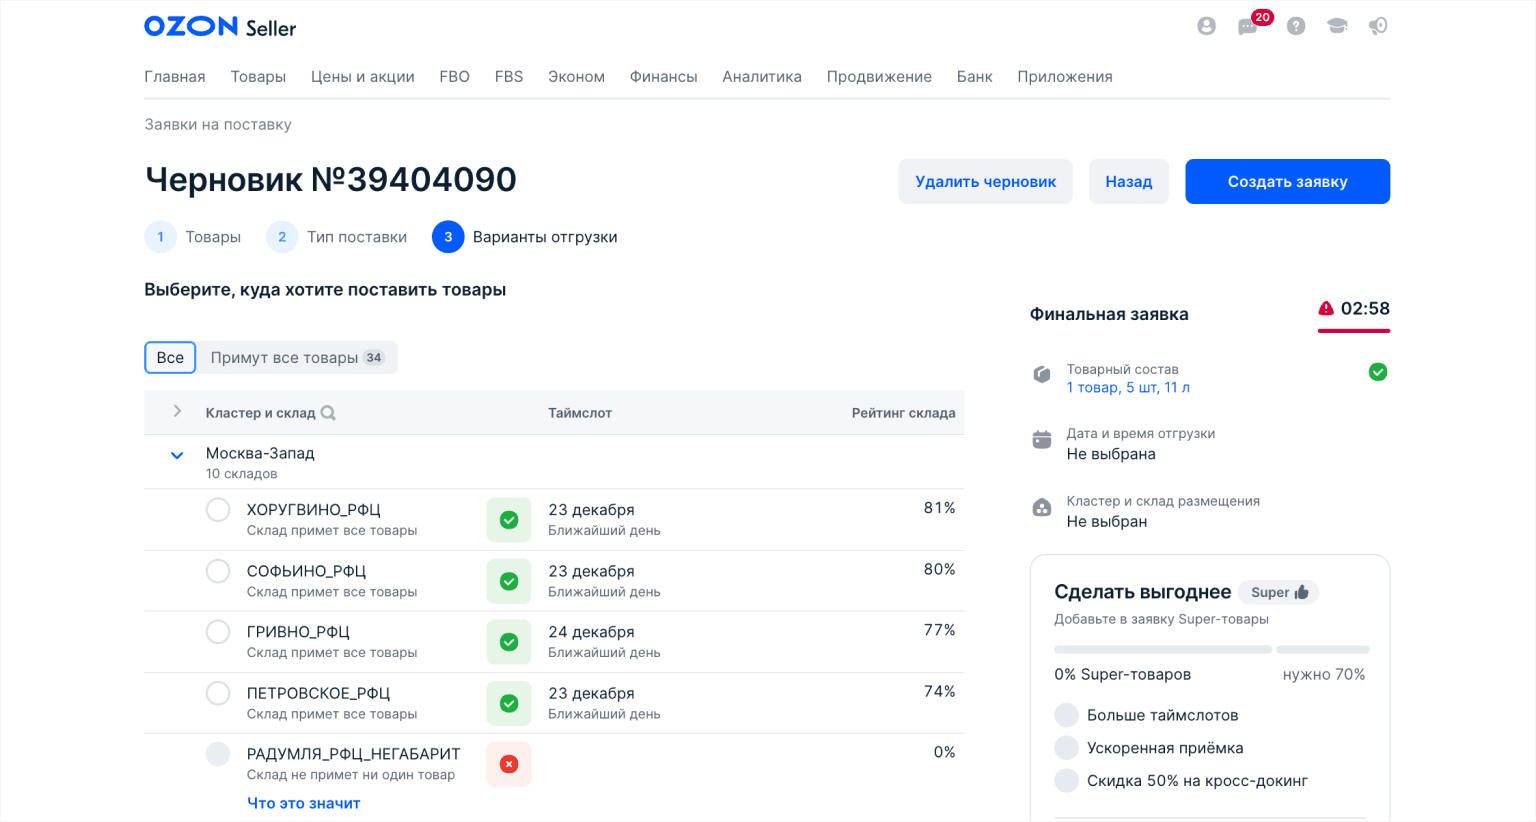Switch to the Все filter tab
Image resolution: width=1536 pixels, height=822 pixels.
point(170,358)
